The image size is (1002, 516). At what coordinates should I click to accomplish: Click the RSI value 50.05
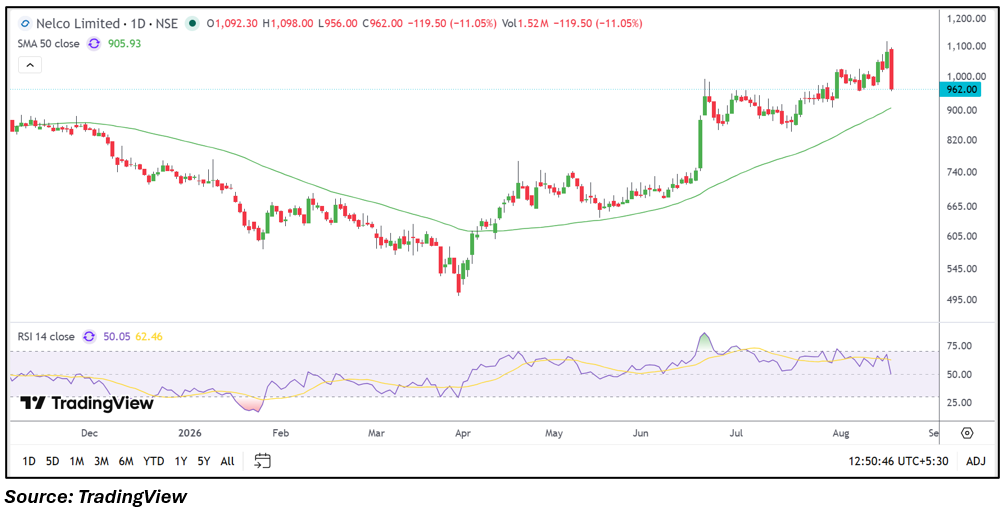[x=116, y=336]
